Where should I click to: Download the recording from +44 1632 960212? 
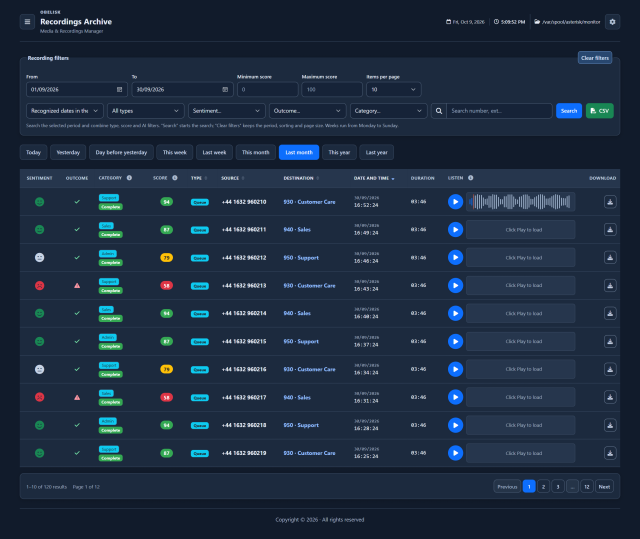coord(610,258)
